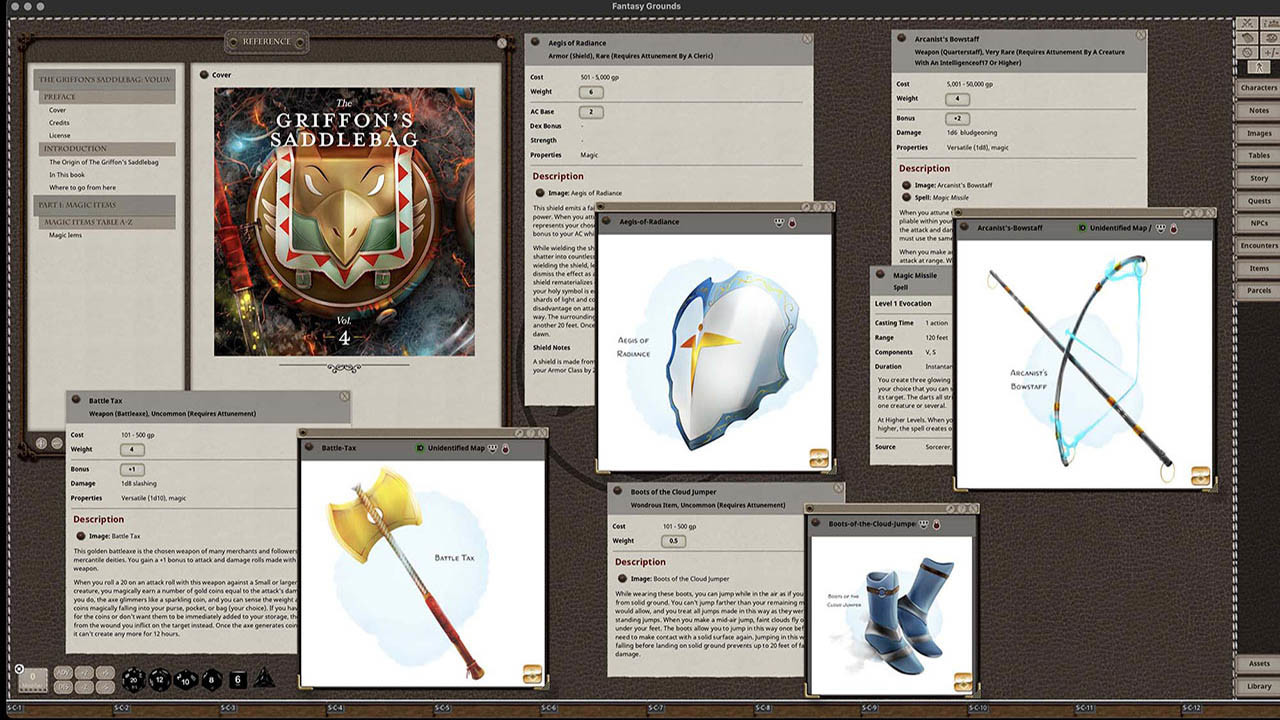Open the +/- modifiers panel

coord(1271,52)
